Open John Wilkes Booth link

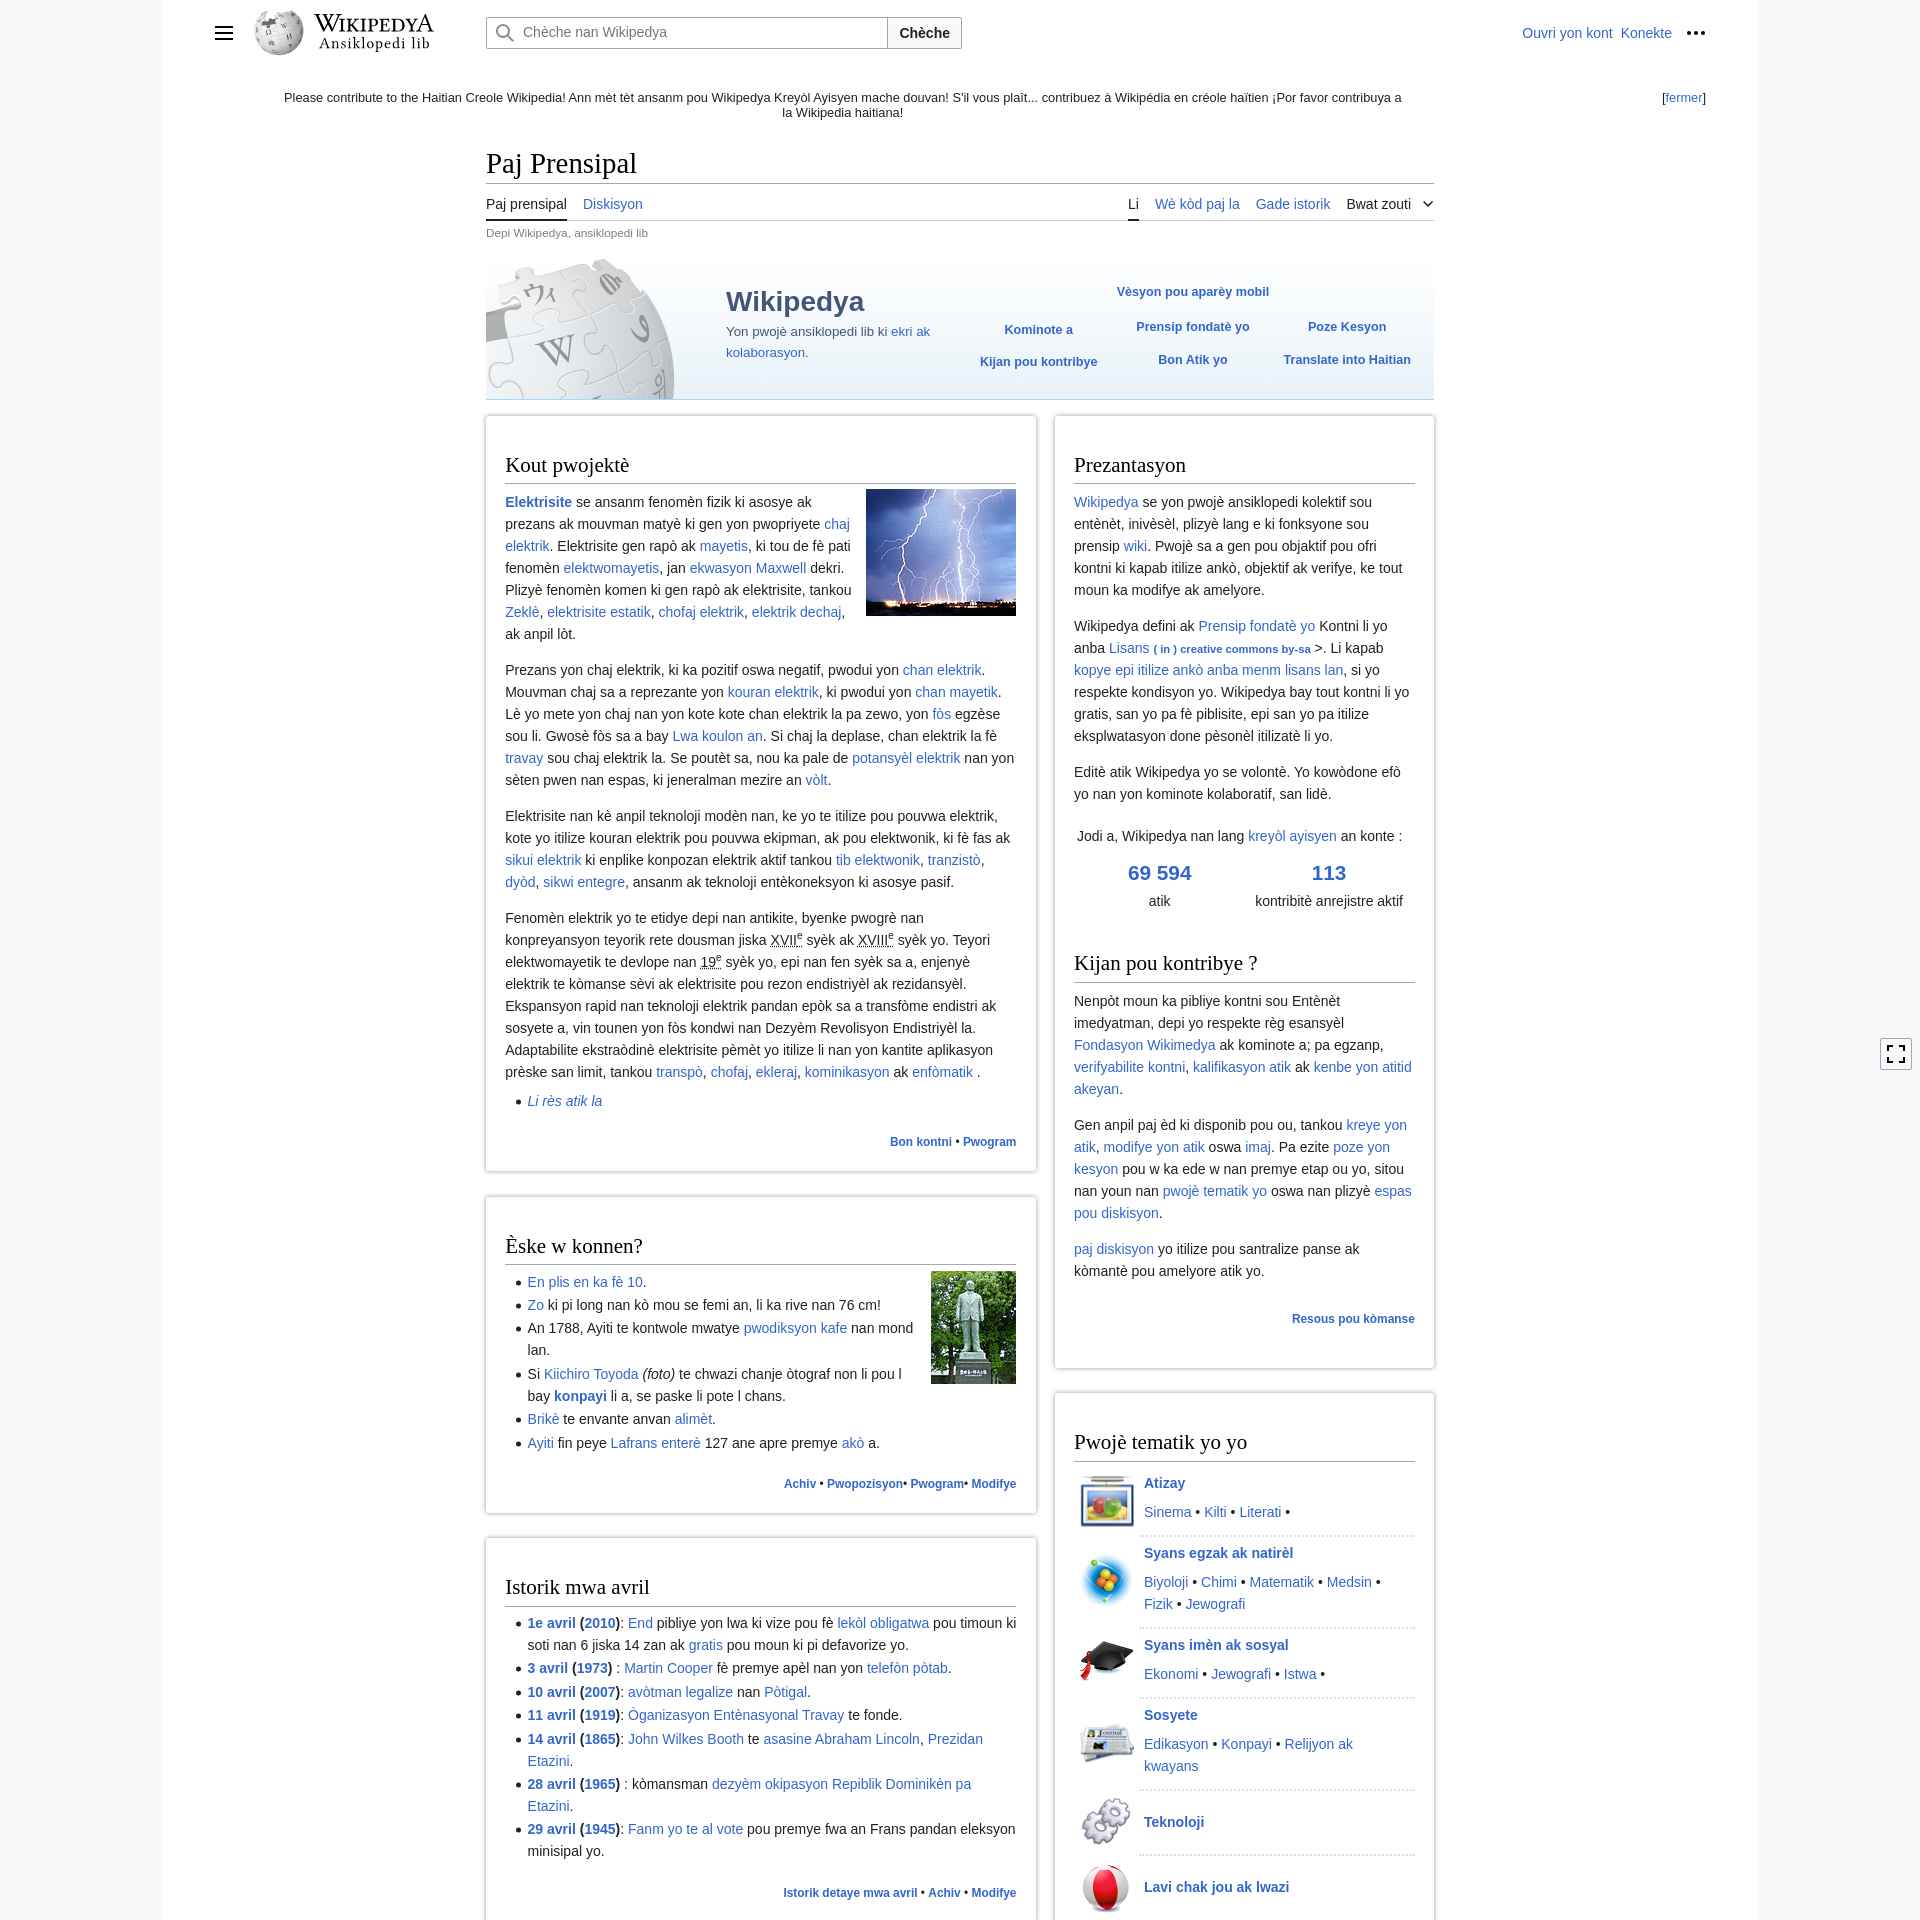[685, 1739]
